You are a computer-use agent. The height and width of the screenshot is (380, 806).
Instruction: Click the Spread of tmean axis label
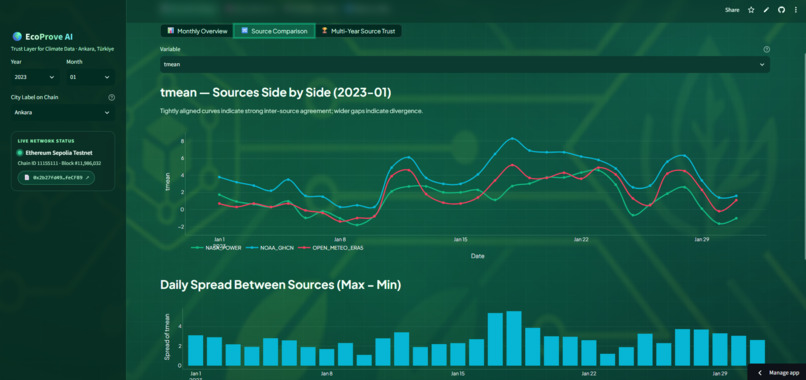(x=167, y=336)
